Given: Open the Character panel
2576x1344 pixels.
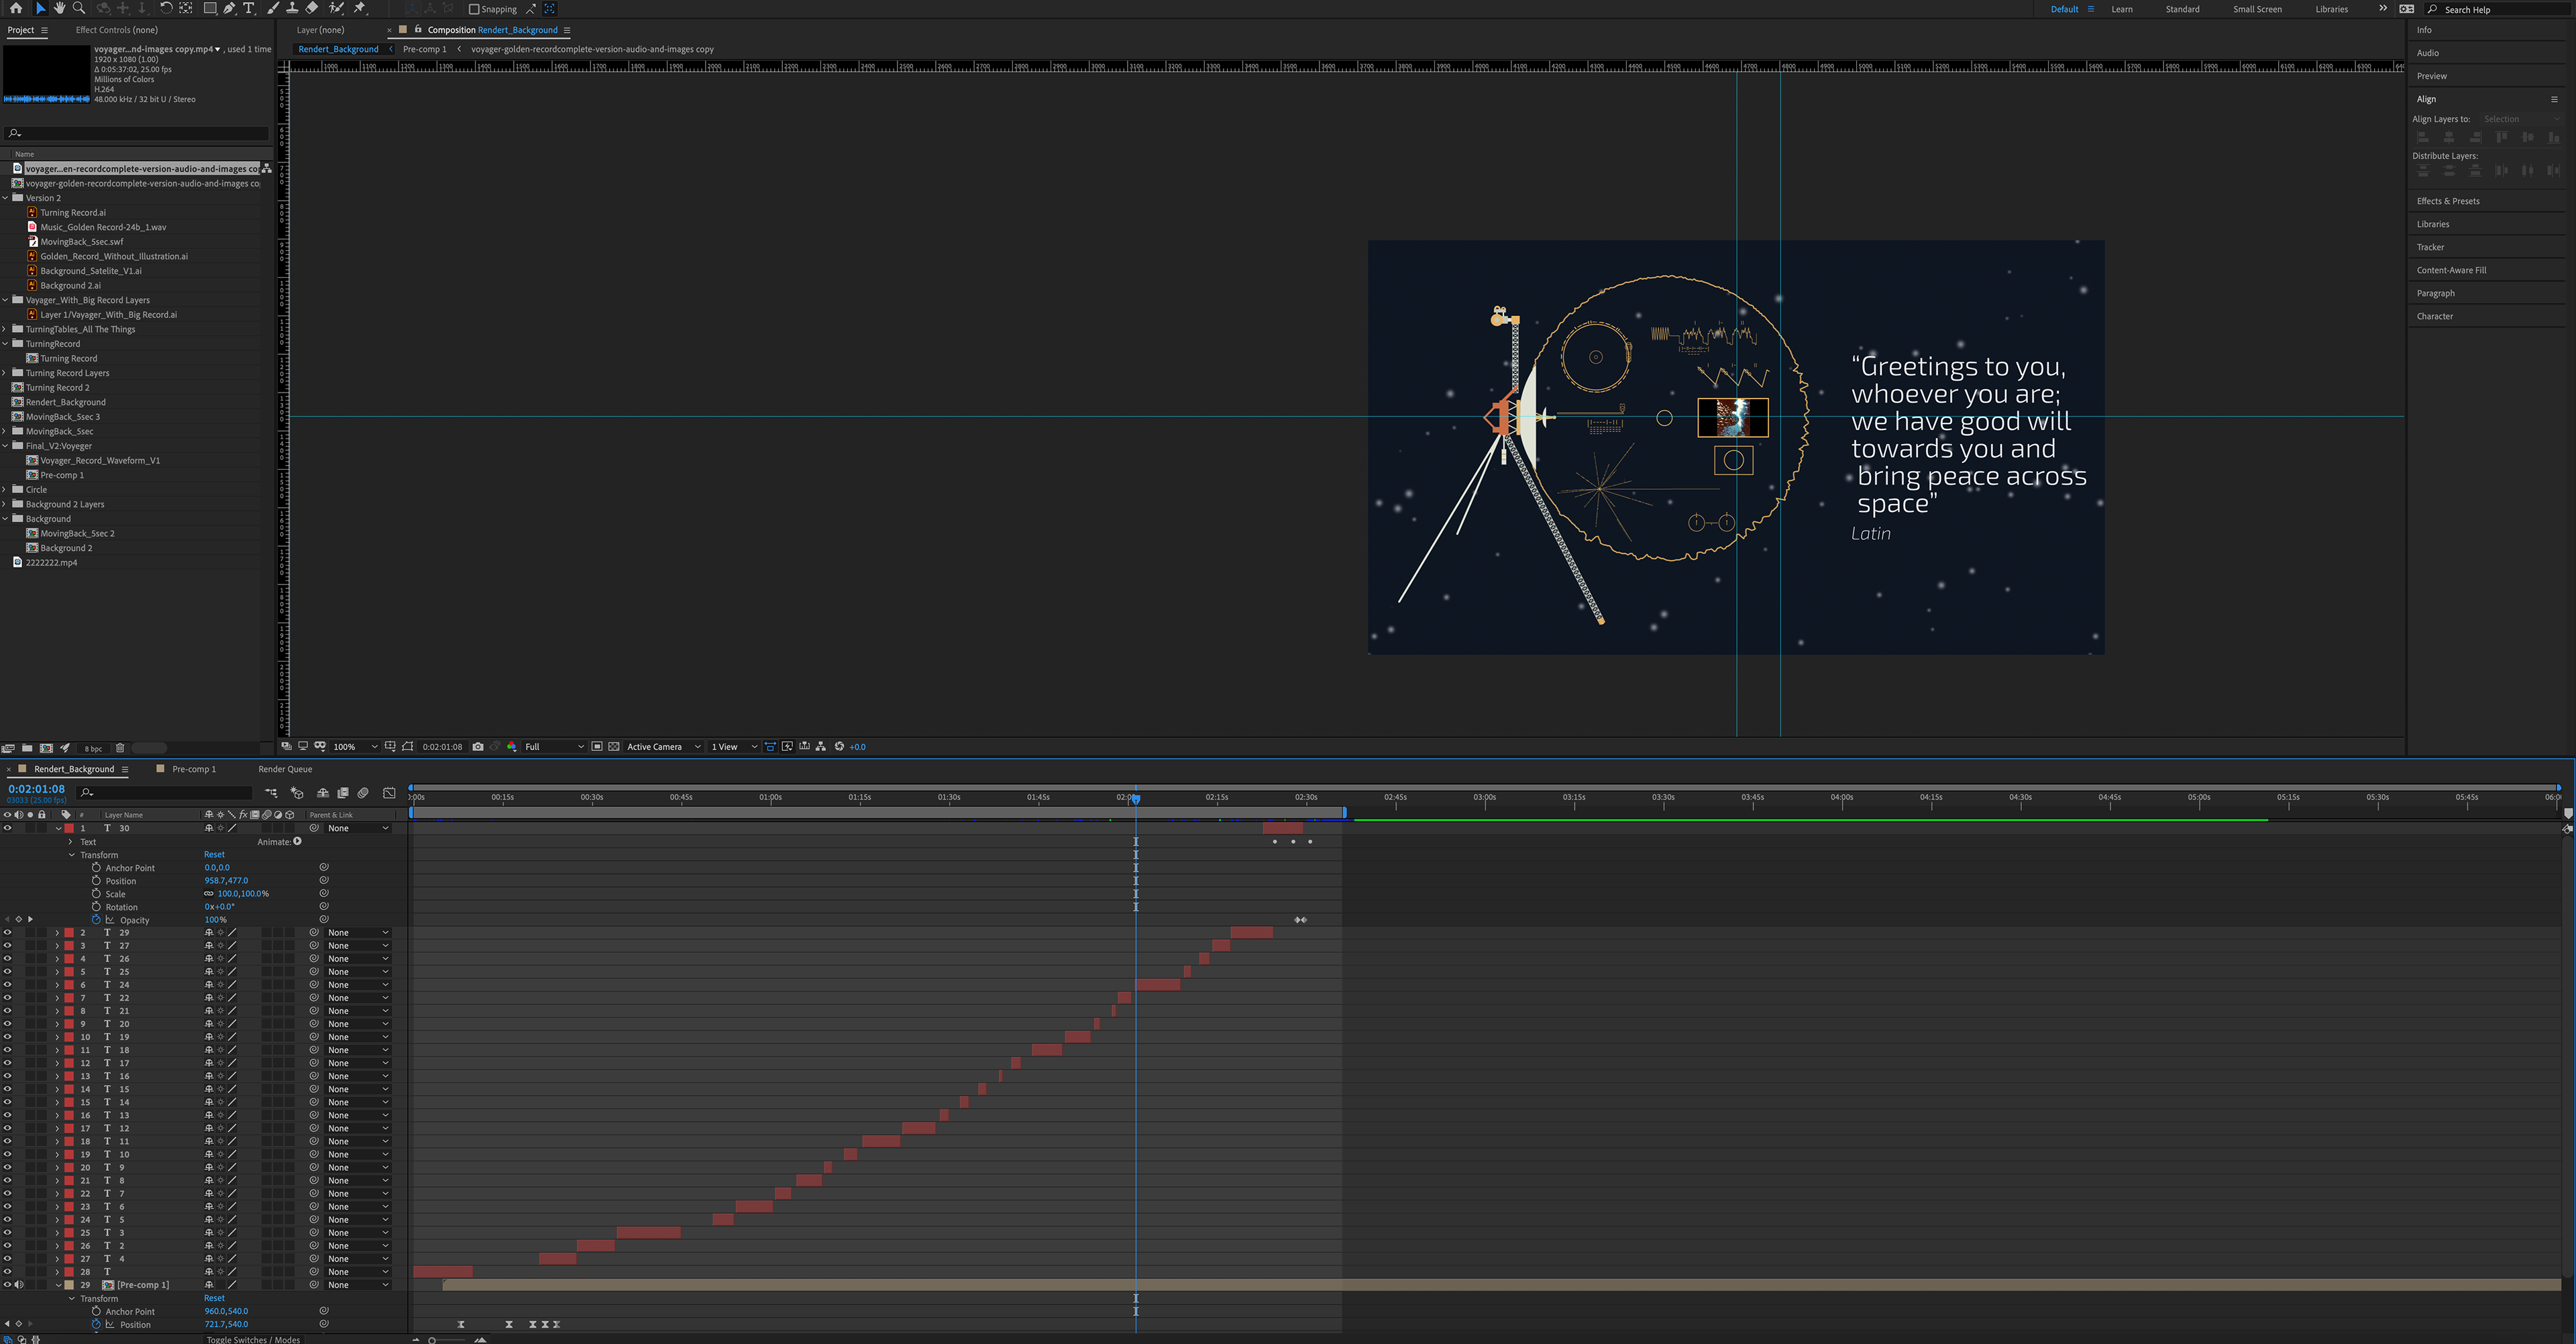Looking at the screenshot, I should click(2434, 316).
